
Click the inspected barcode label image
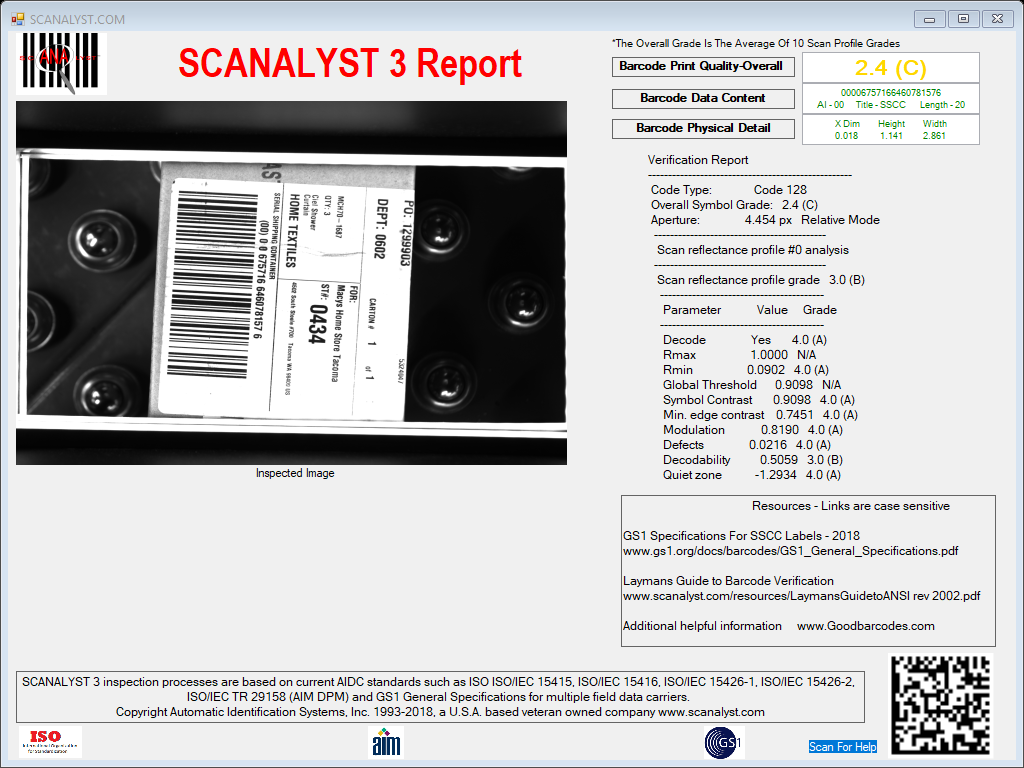(291, 283)
